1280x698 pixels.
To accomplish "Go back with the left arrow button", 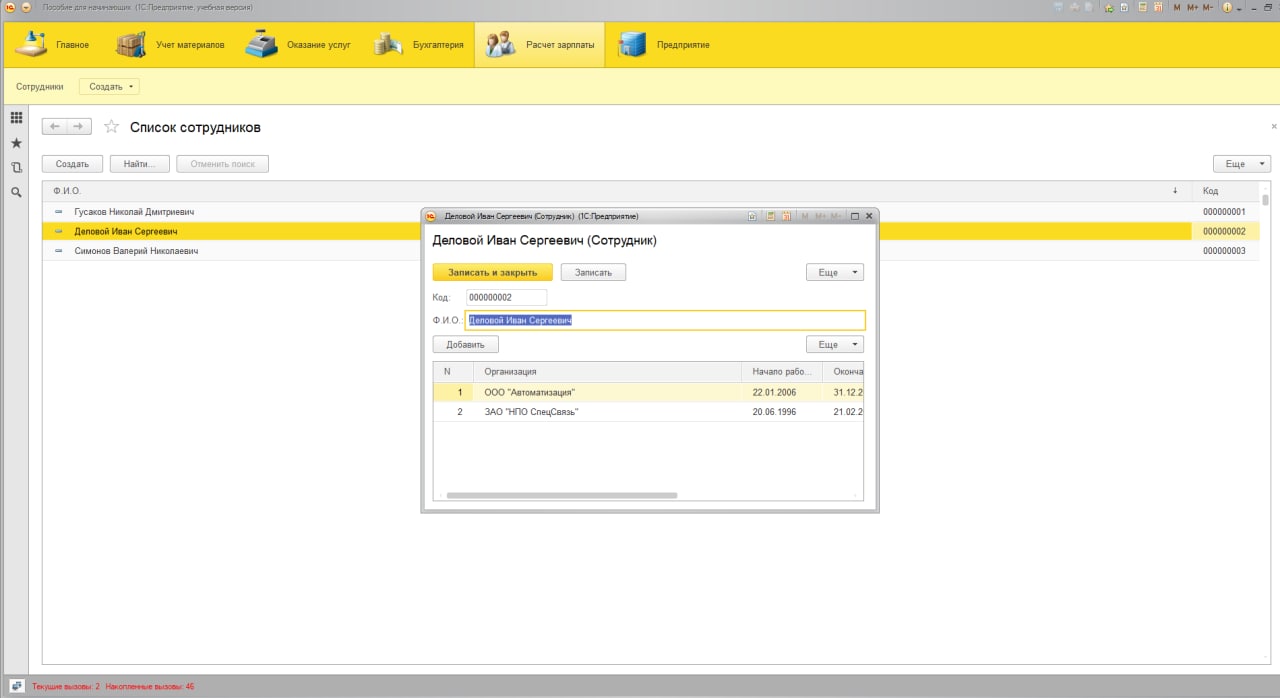I will tap(54, 127).
